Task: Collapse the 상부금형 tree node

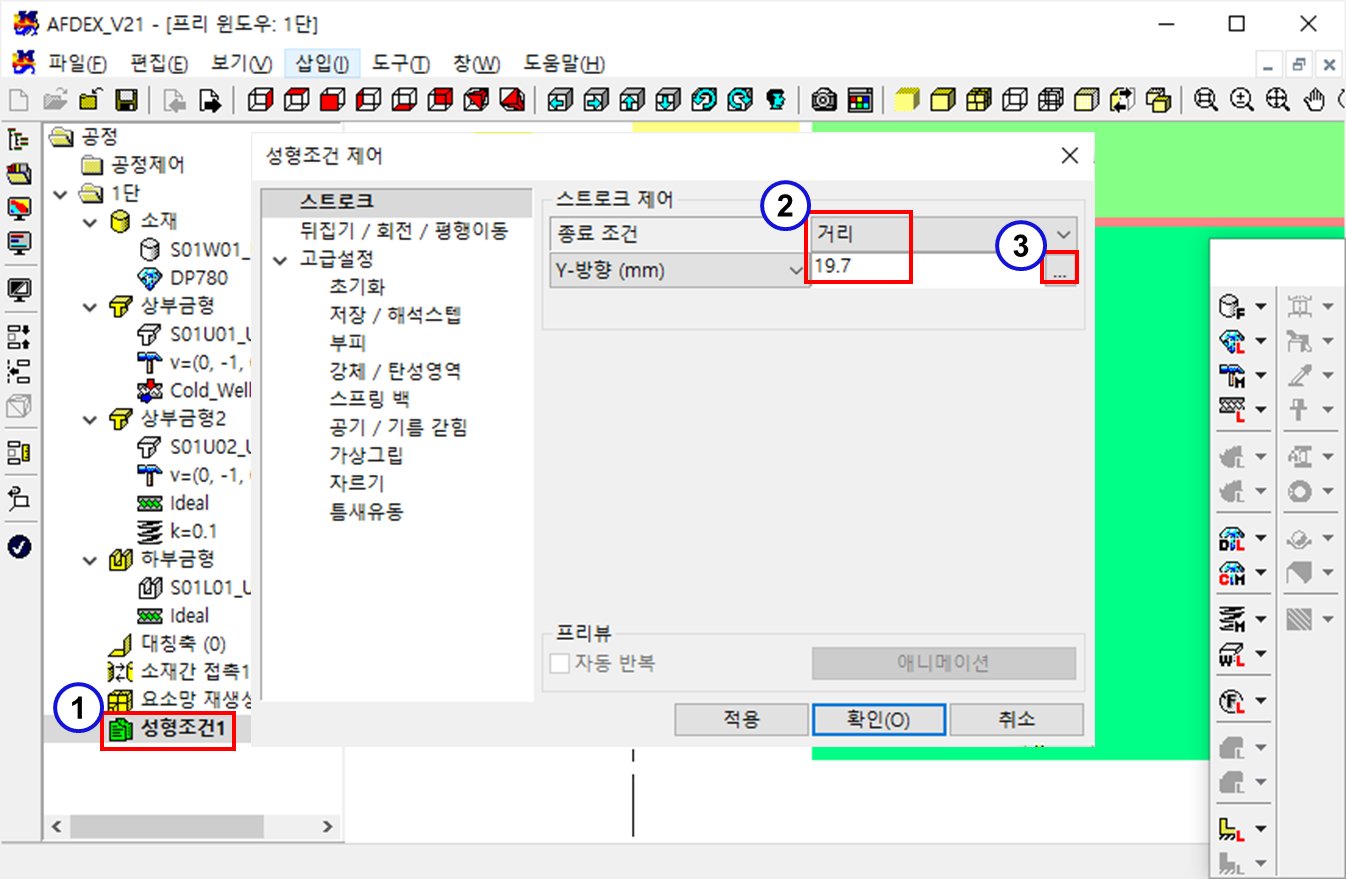Action: (92, 306)
